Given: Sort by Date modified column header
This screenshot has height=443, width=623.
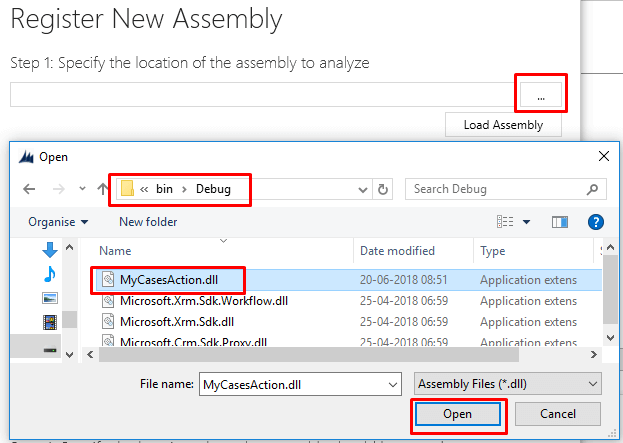Looking at the screenshot, I should pyautogui.click(x=397, y=251).
